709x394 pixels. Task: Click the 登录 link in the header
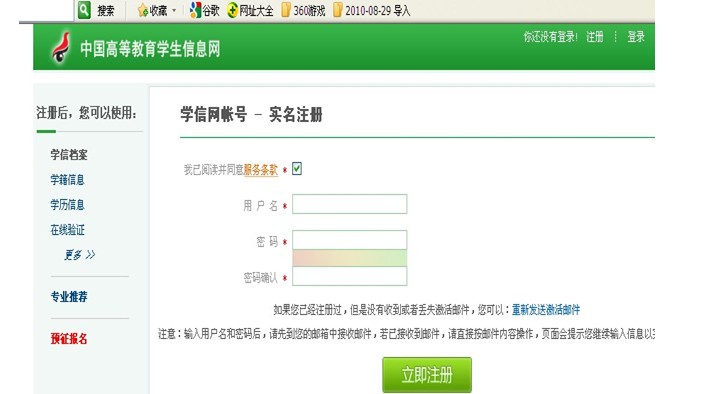(636, 37)
